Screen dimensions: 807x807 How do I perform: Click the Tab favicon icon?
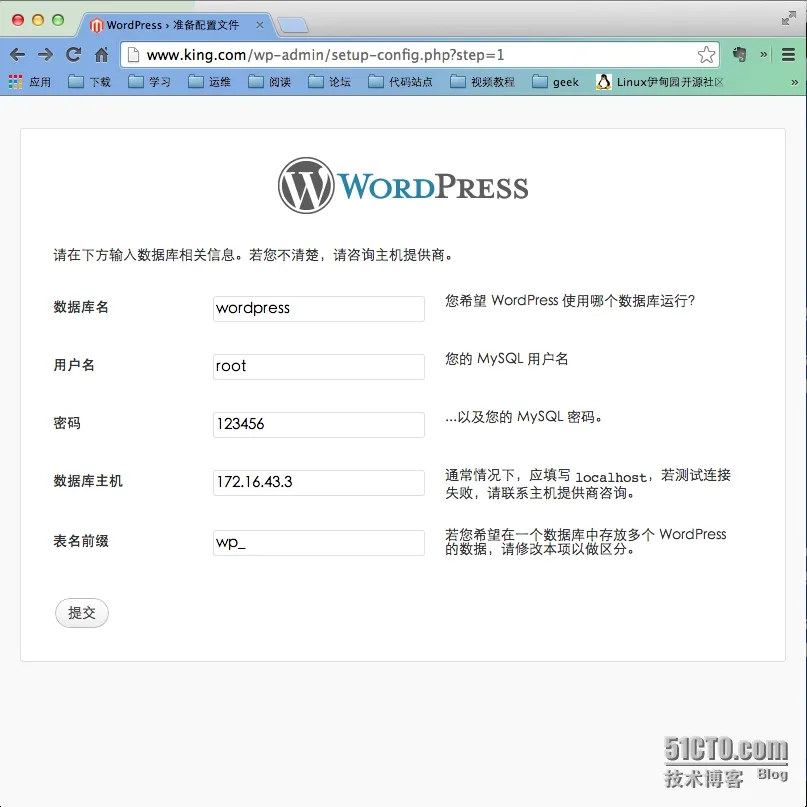pos(96,25)
